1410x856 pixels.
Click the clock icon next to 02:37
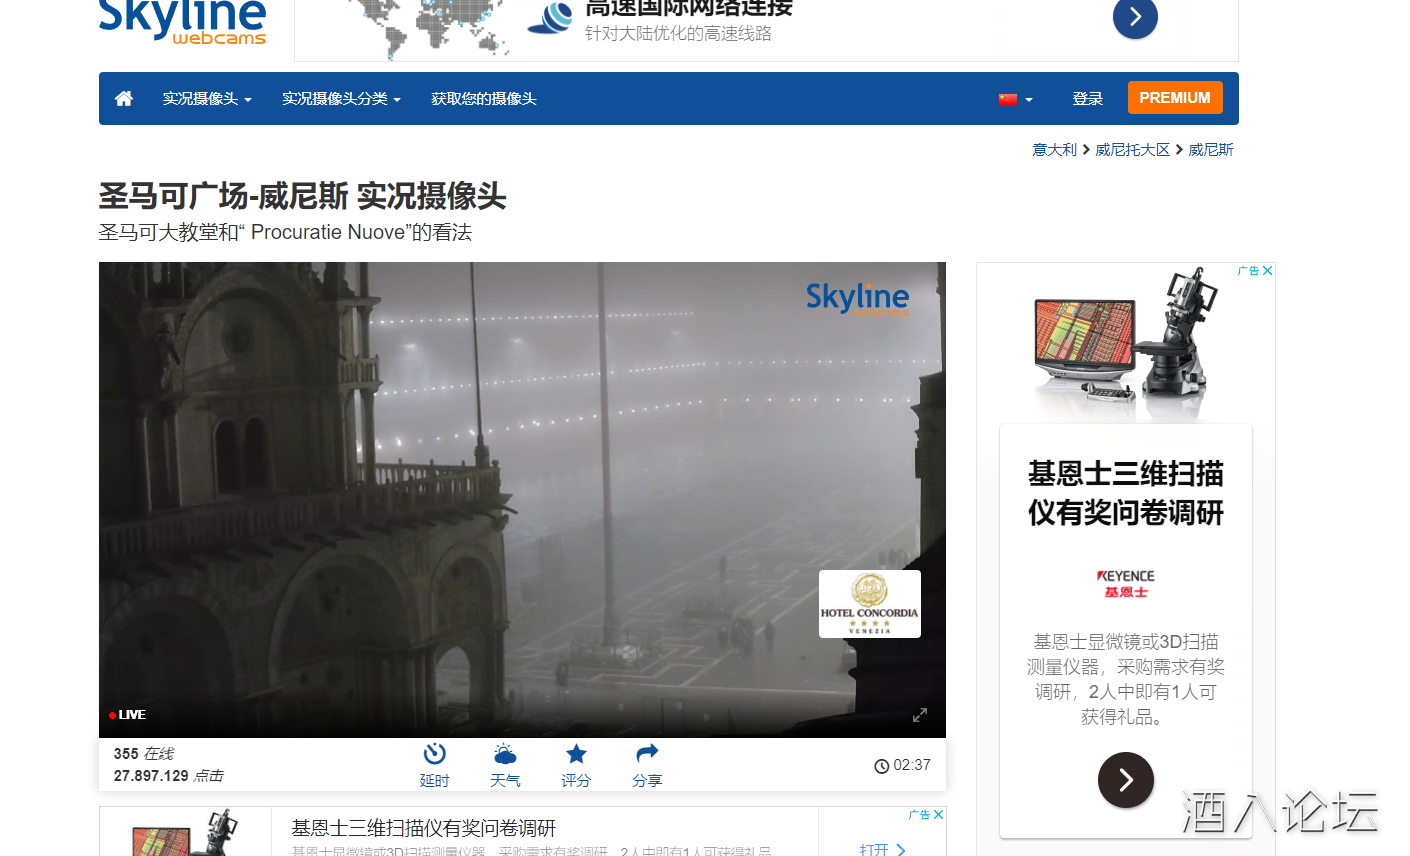[x=880, y=765]
